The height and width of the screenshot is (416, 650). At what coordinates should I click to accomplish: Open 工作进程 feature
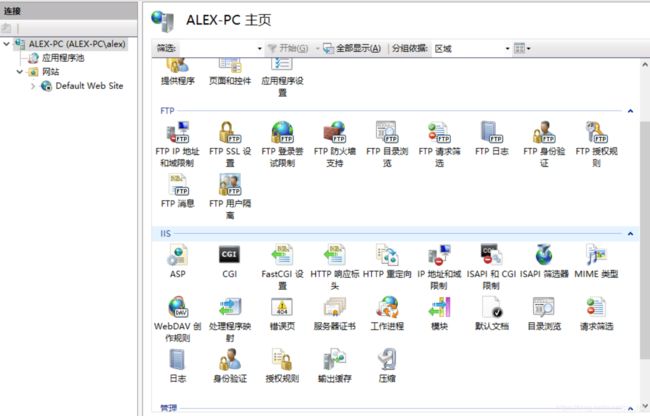tap(387, 313)
